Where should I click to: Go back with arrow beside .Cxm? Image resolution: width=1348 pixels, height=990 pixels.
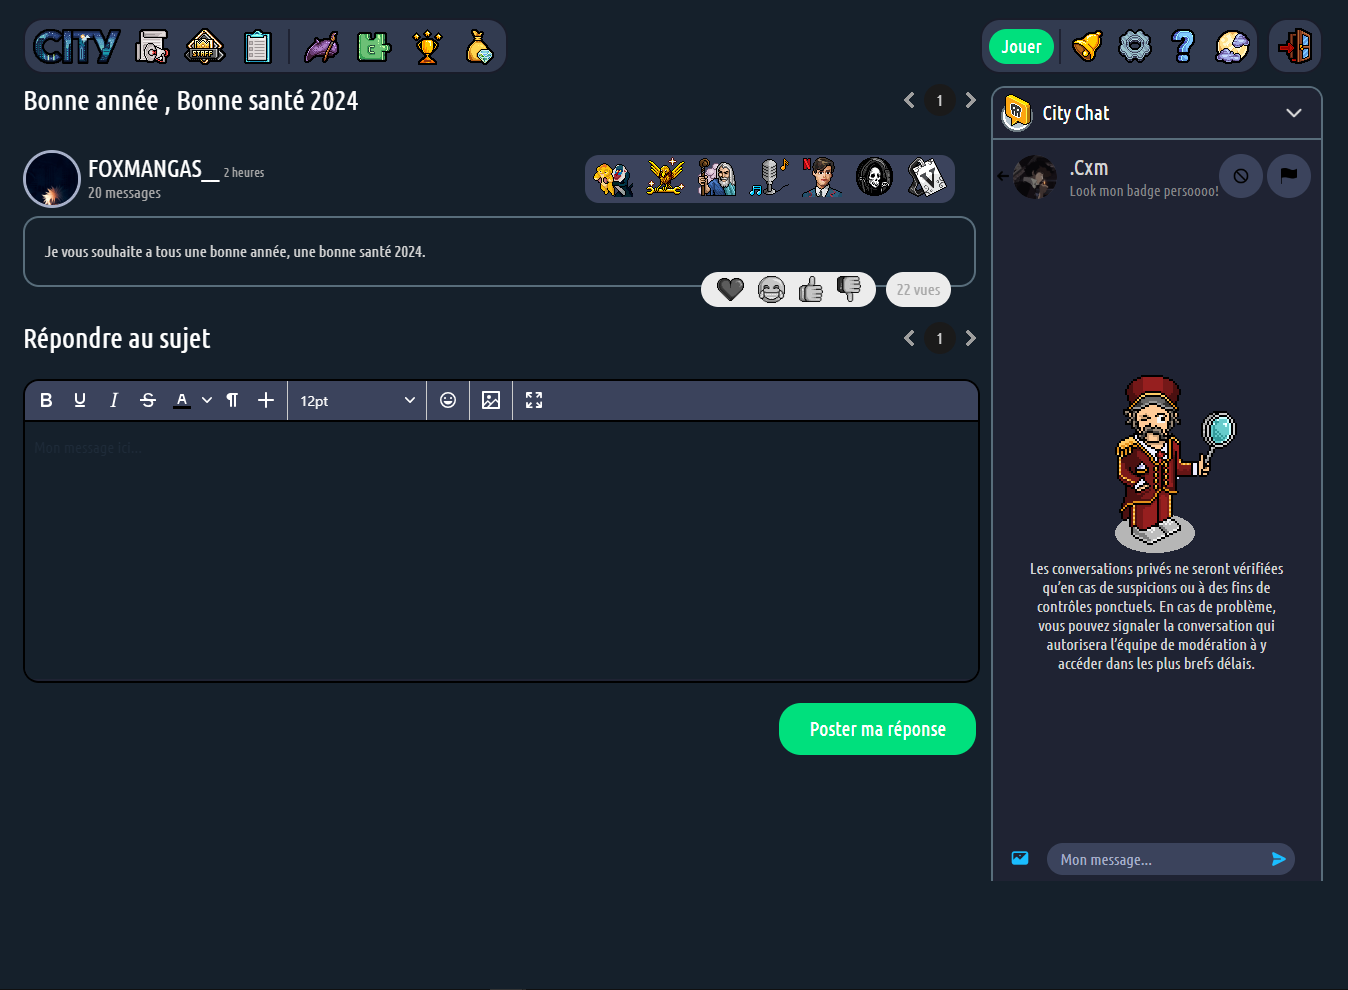click(1003, 176)
